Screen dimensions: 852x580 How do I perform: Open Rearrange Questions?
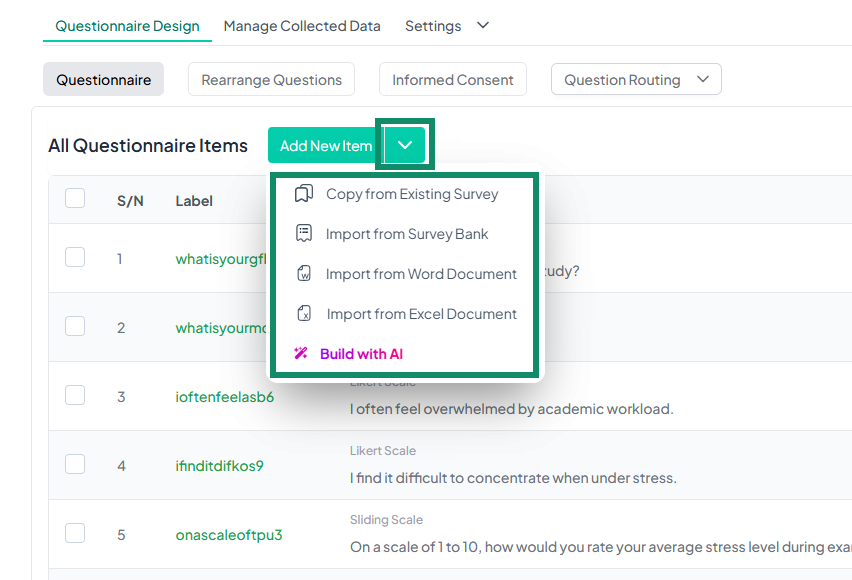271,79
